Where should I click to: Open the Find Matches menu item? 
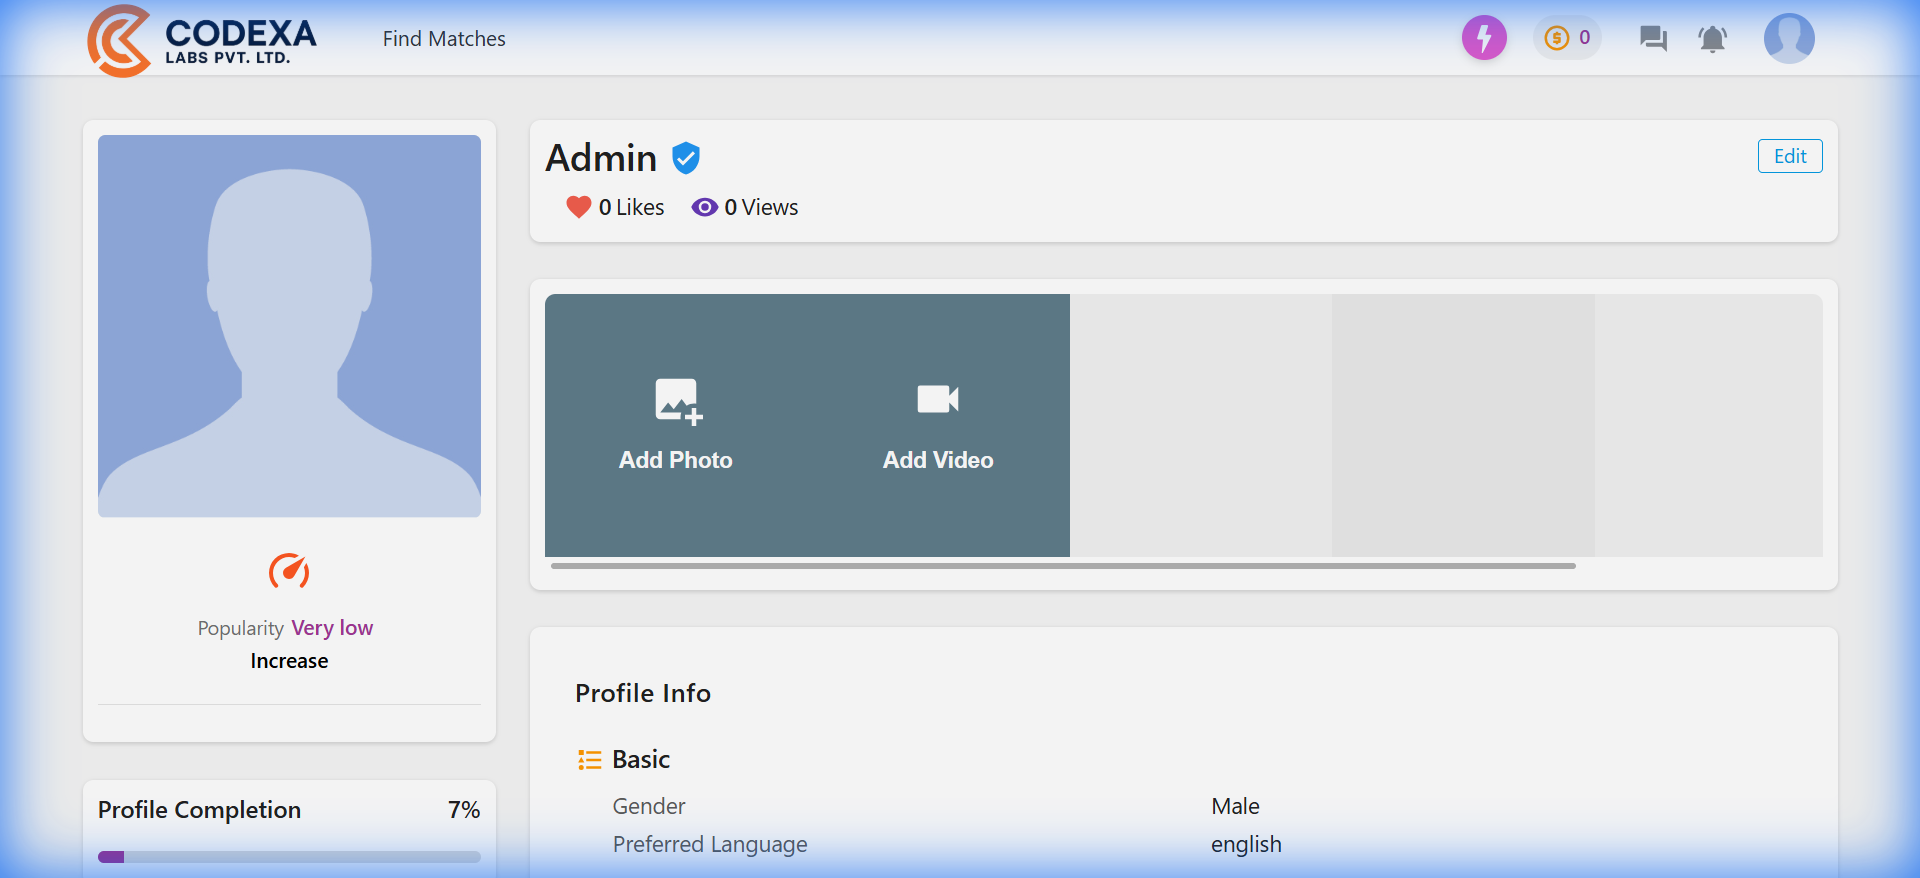click(444, 39)
